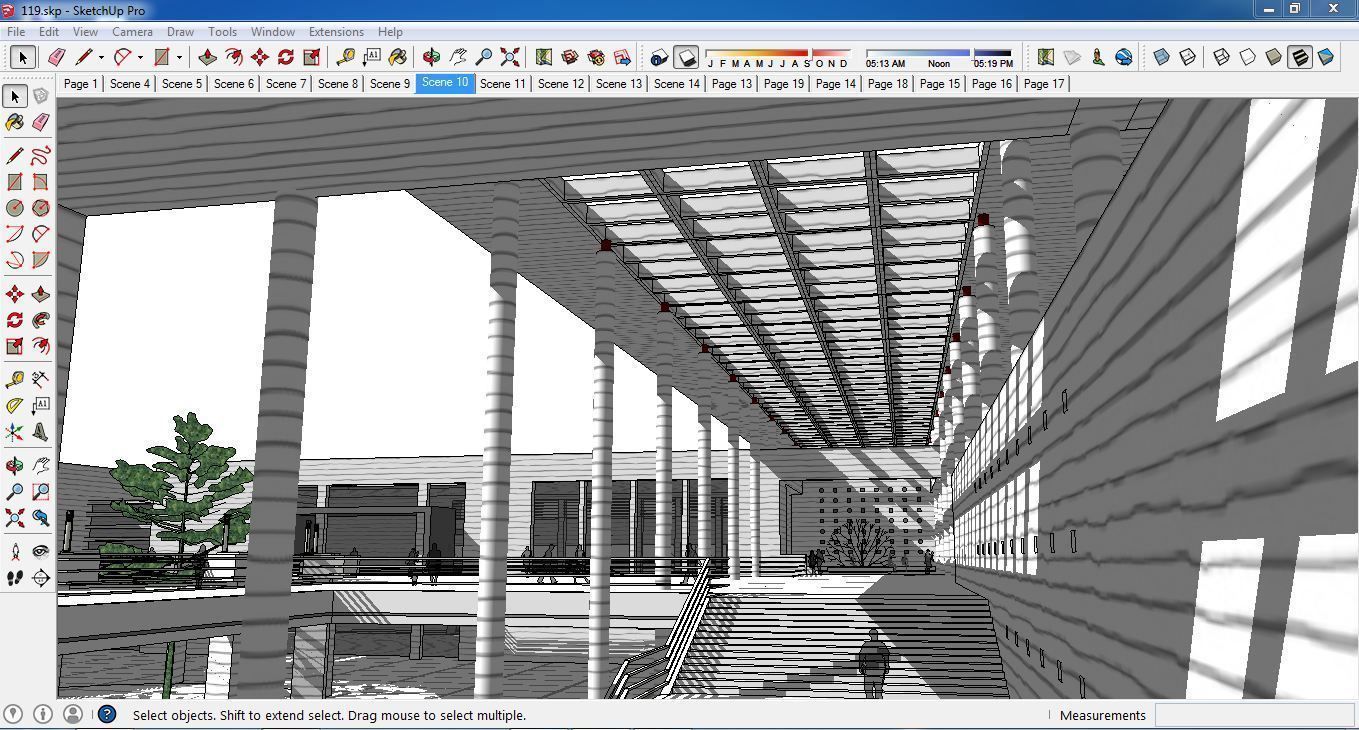The image size is (1359, 730).
Task: Open the Help menu
Action: 390,32
